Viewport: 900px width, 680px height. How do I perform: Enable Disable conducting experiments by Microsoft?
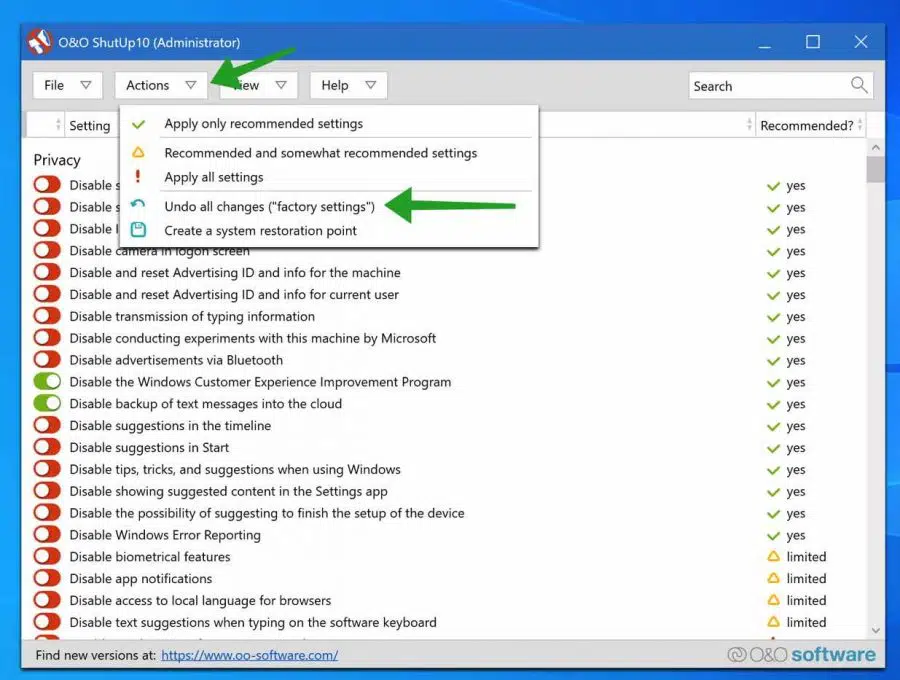pyautogui.click(x=47, y=337)
